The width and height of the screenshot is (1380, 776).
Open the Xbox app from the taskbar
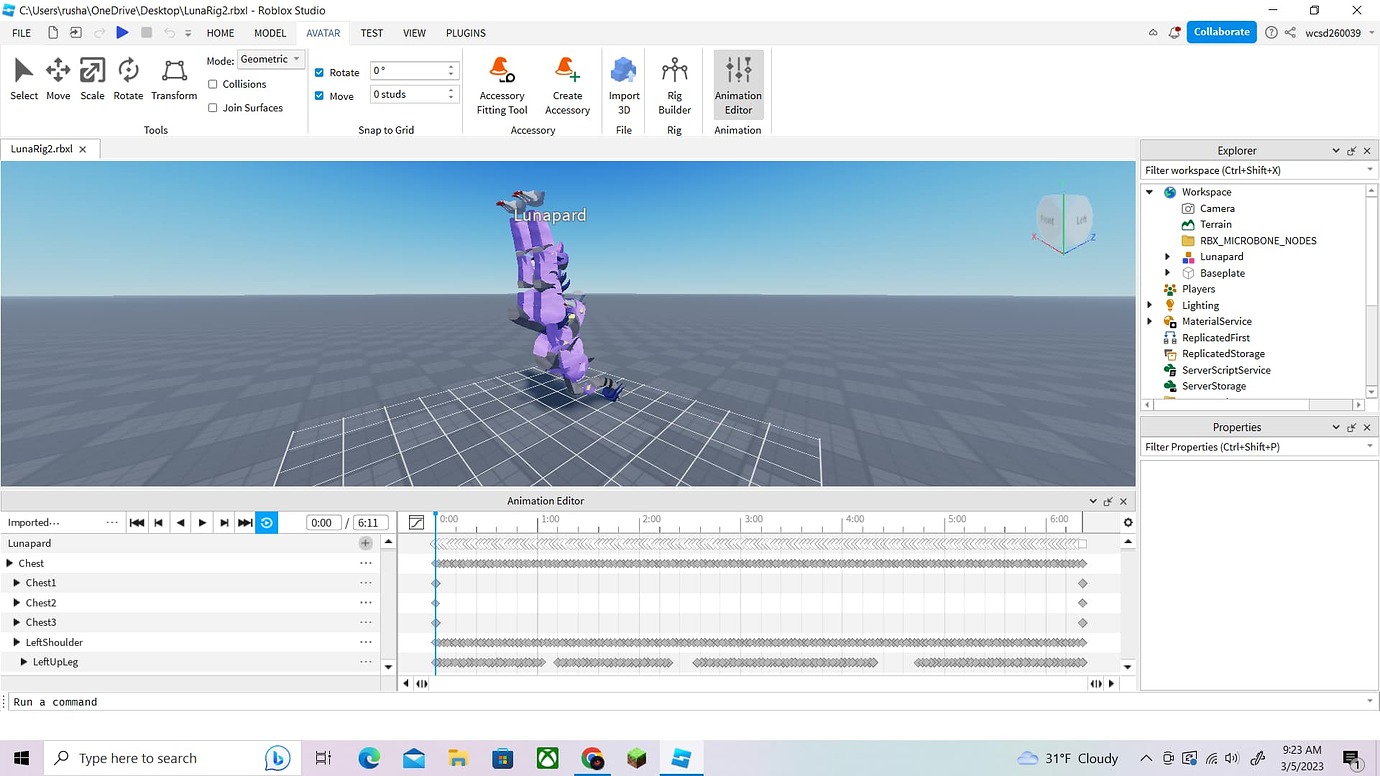tap(547, 758)
